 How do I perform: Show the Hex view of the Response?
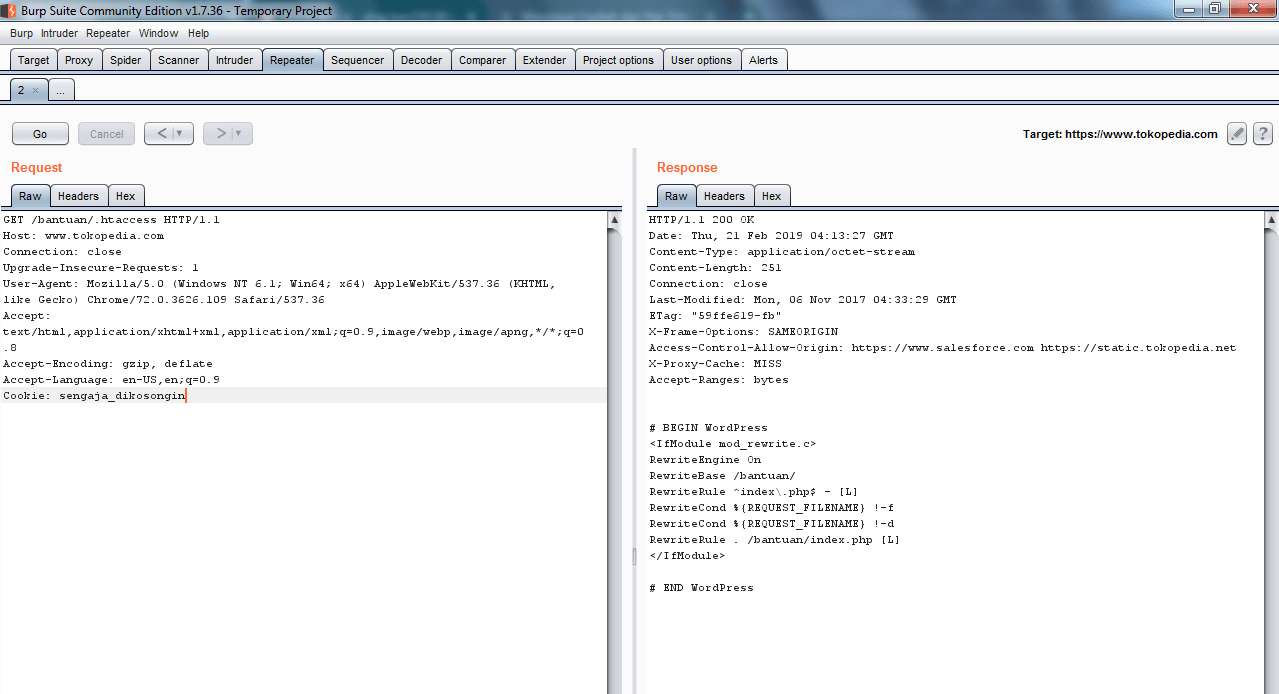click(772, 195)
